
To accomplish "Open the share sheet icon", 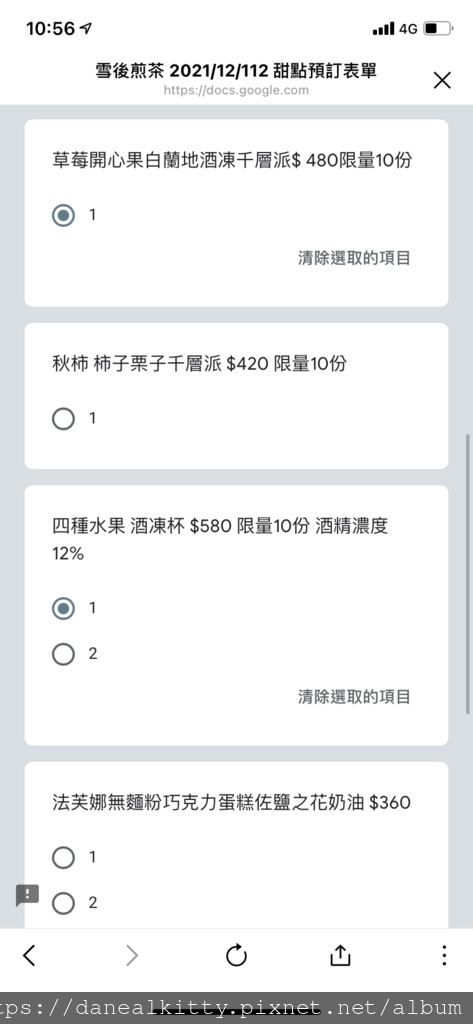I will tap(340, 955).
